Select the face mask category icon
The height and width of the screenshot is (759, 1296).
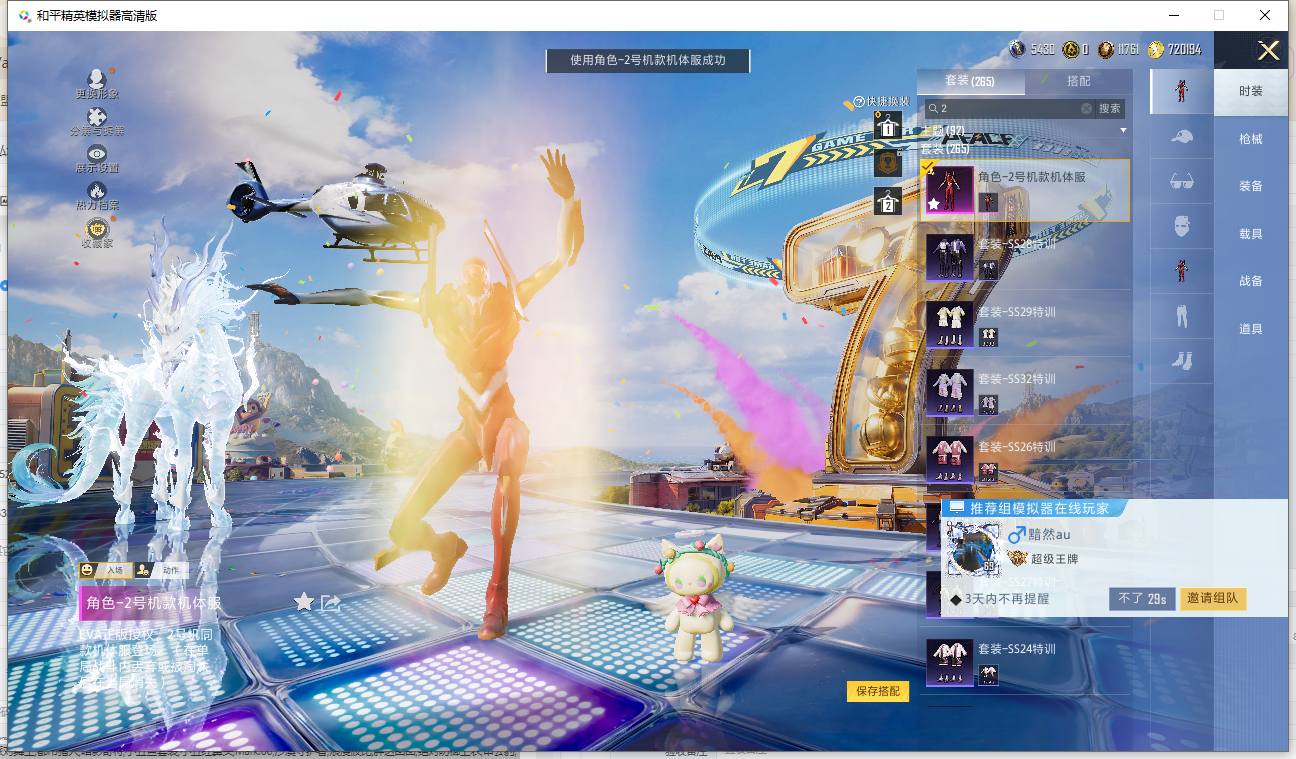(1182, 226)
